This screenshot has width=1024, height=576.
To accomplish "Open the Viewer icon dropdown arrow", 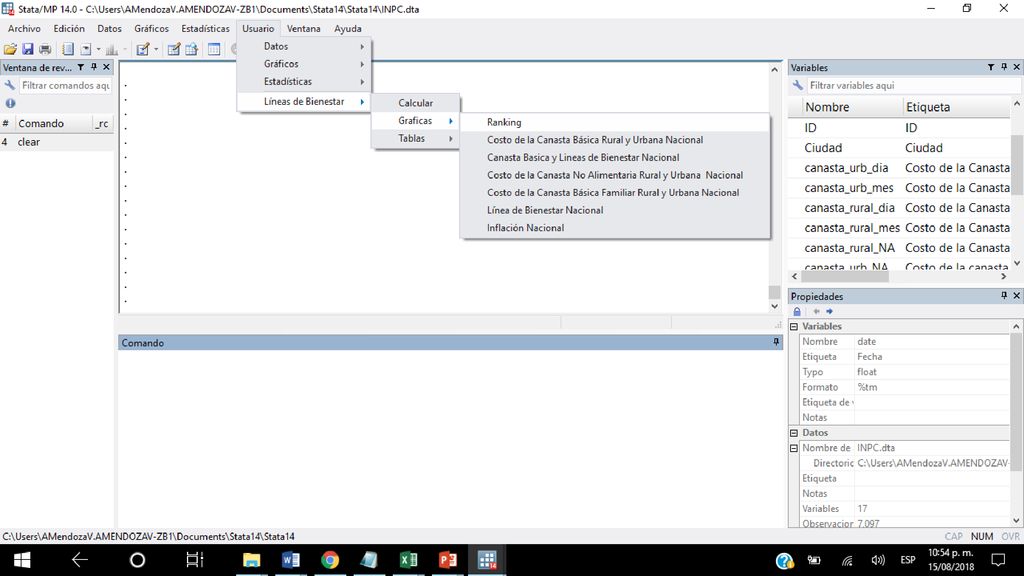I will (x=99, y=49).
